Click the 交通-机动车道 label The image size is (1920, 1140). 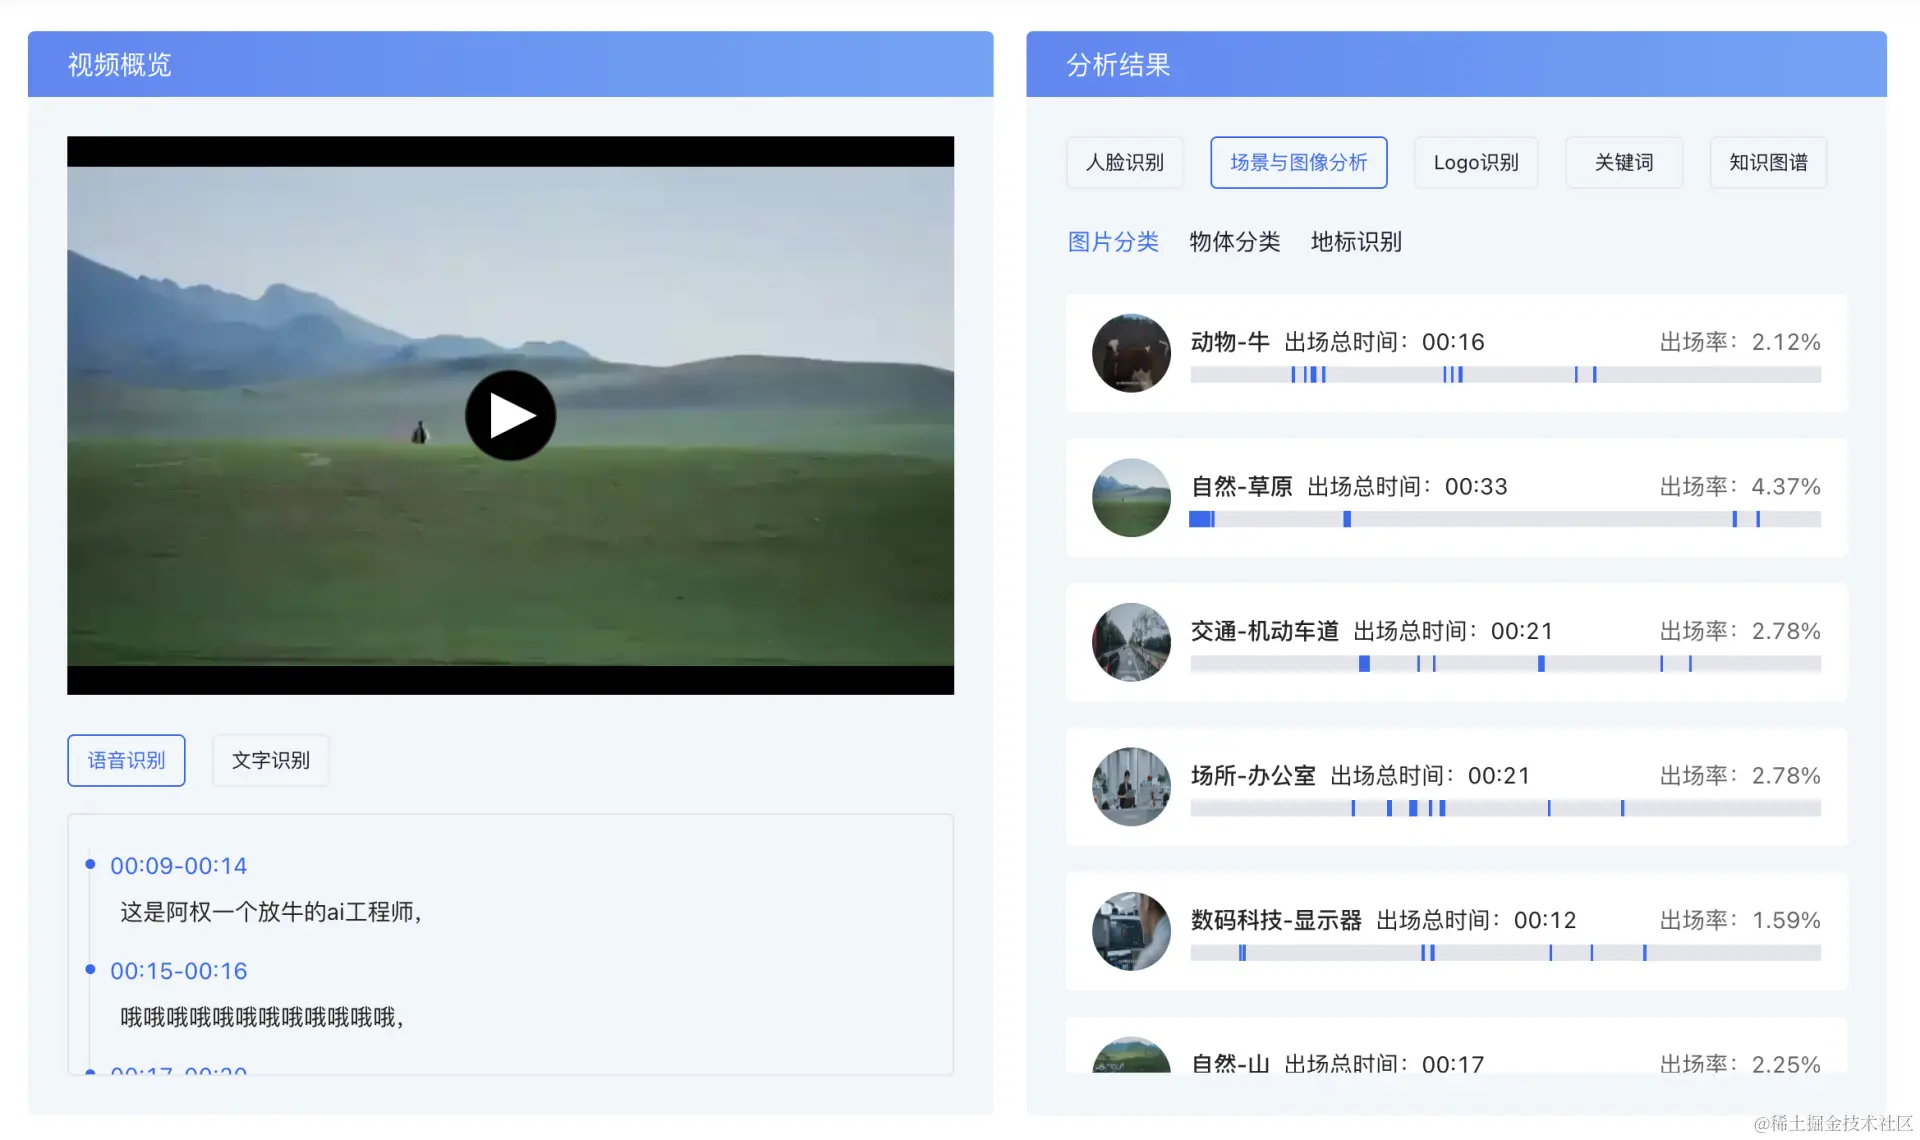(x=1264, y=631)
